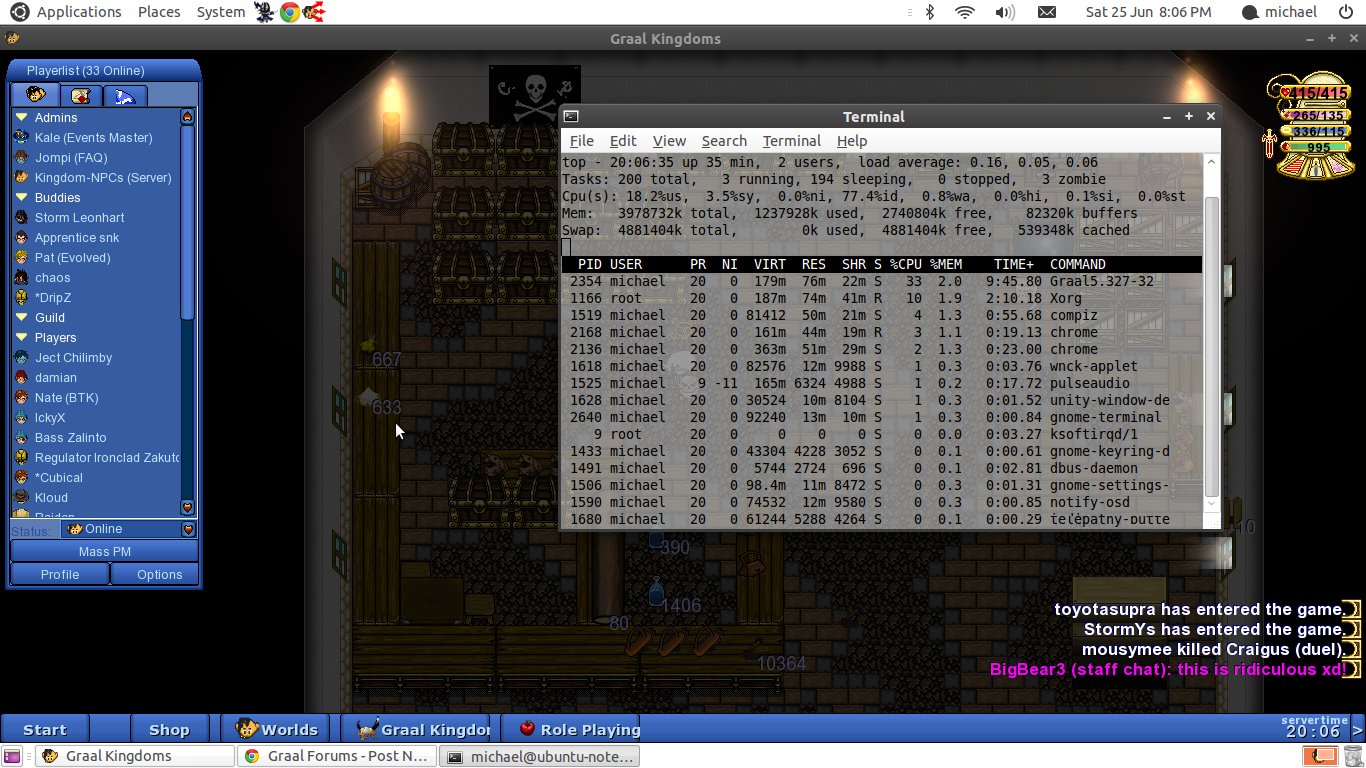Image resolution: width=1366 pixels, height=768 pixels.
Task: Launch Chrome from the top panel
Action: [x=289, y=12]
